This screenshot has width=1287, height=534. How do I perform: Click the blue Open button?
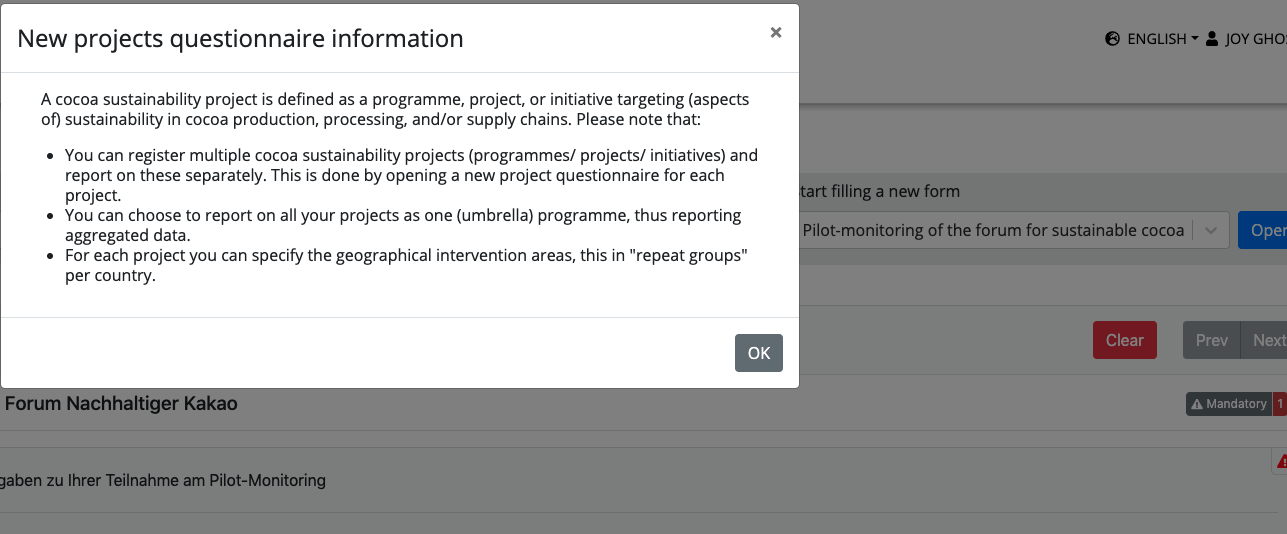click(x=1263, y=230)
